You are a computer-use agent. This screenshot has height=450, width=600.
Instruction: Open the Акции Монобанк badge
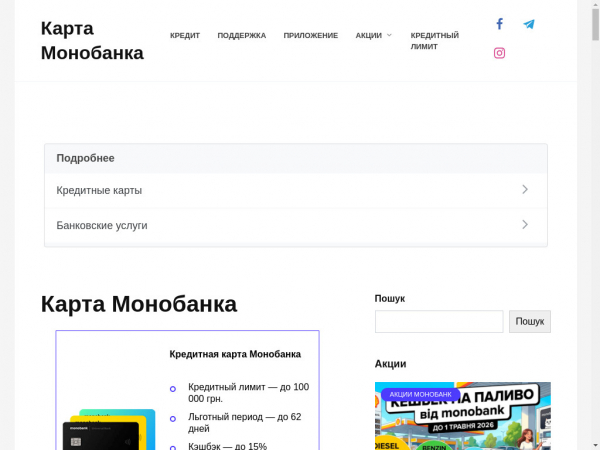[x=420, y=395]
